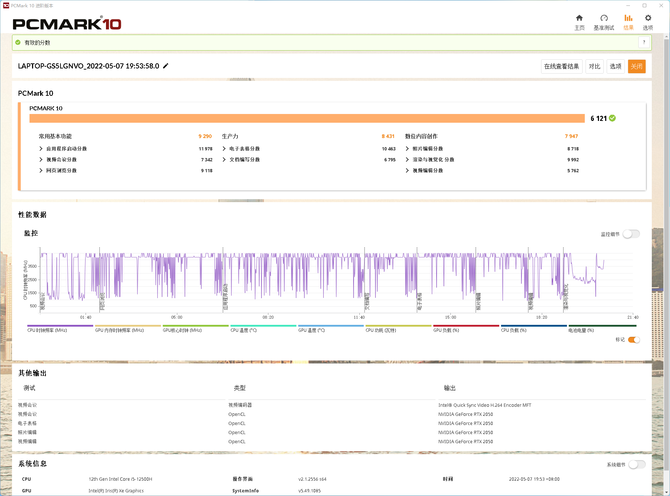
Task: Select CPU load (%) dark blue legend
Action: point(534,328)
